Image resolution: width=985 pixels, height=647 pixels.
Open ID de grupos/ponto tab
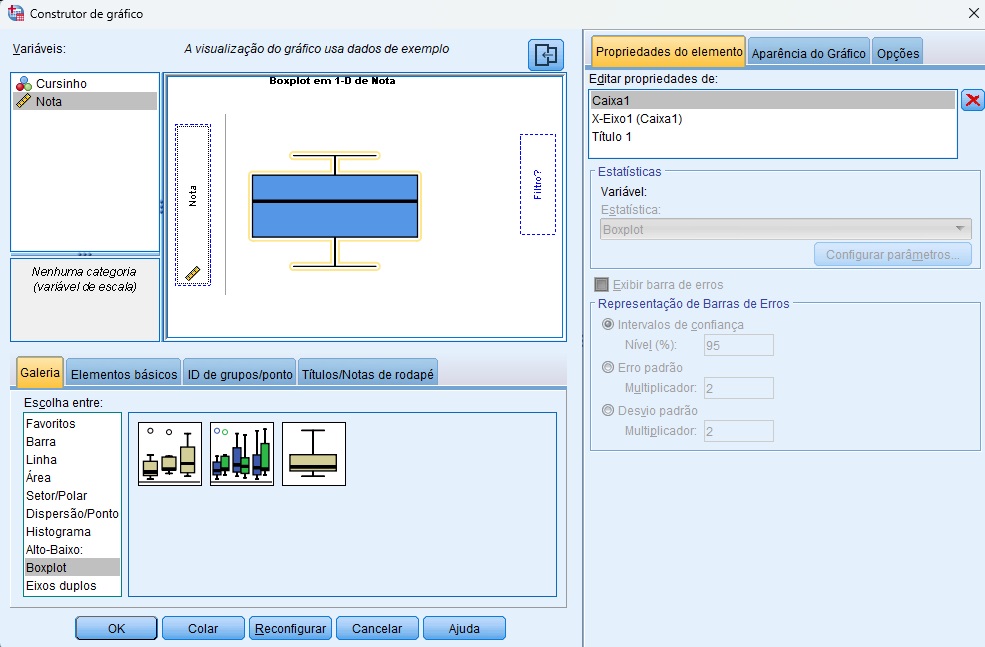point(240,374)
